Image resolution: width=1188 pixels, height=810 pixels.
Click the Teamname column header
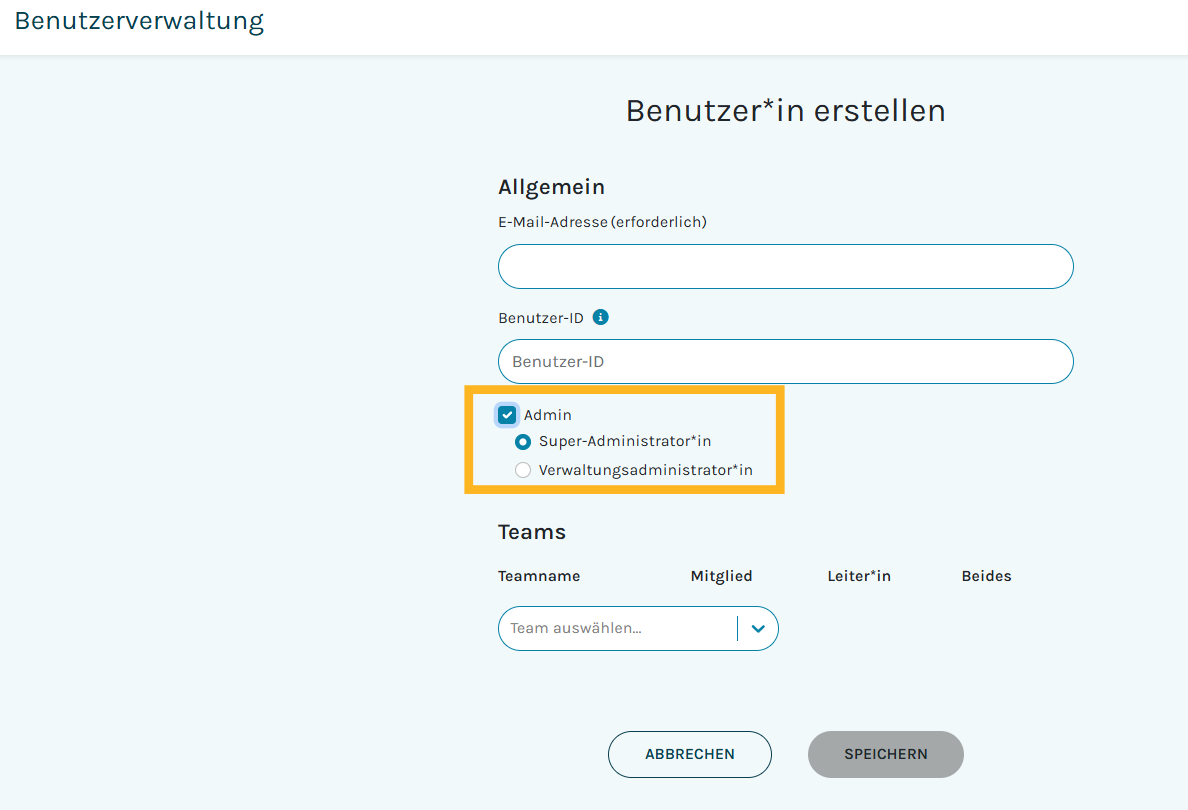pos(539,576)
